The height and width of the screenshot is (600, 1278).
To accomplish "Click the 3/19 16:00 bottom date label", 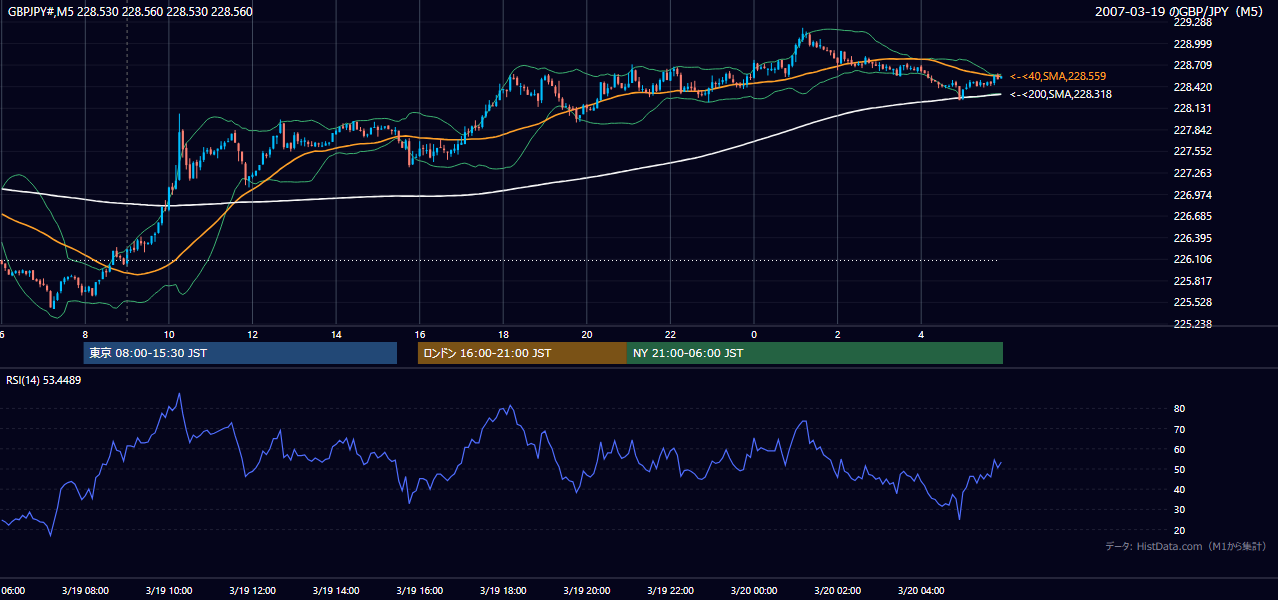I will pyautogui.click(x=420, y=591).
